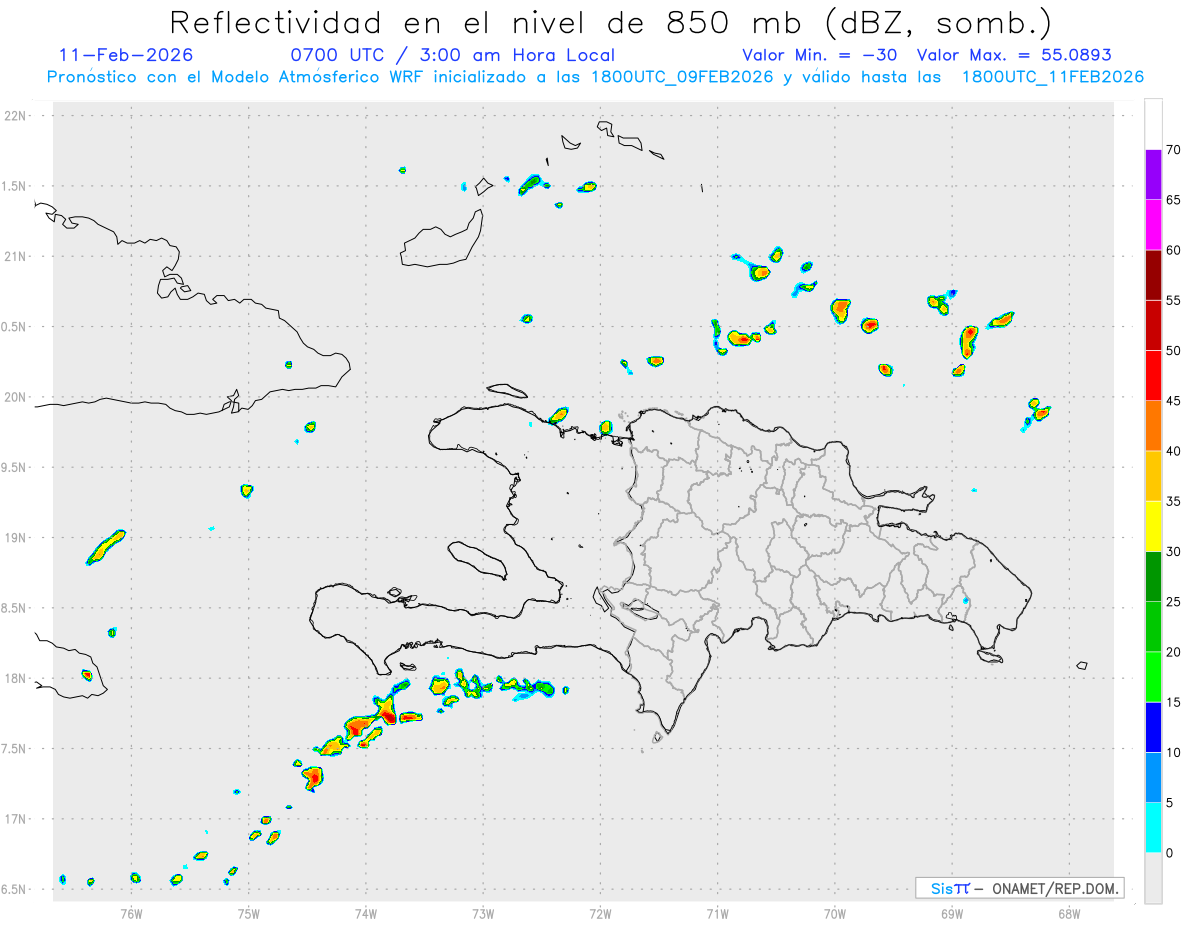This screenshot has height=927, width=1200.
Task: Click the red 50–55 dBZ color band
Action: click(x=1153, y=325)
